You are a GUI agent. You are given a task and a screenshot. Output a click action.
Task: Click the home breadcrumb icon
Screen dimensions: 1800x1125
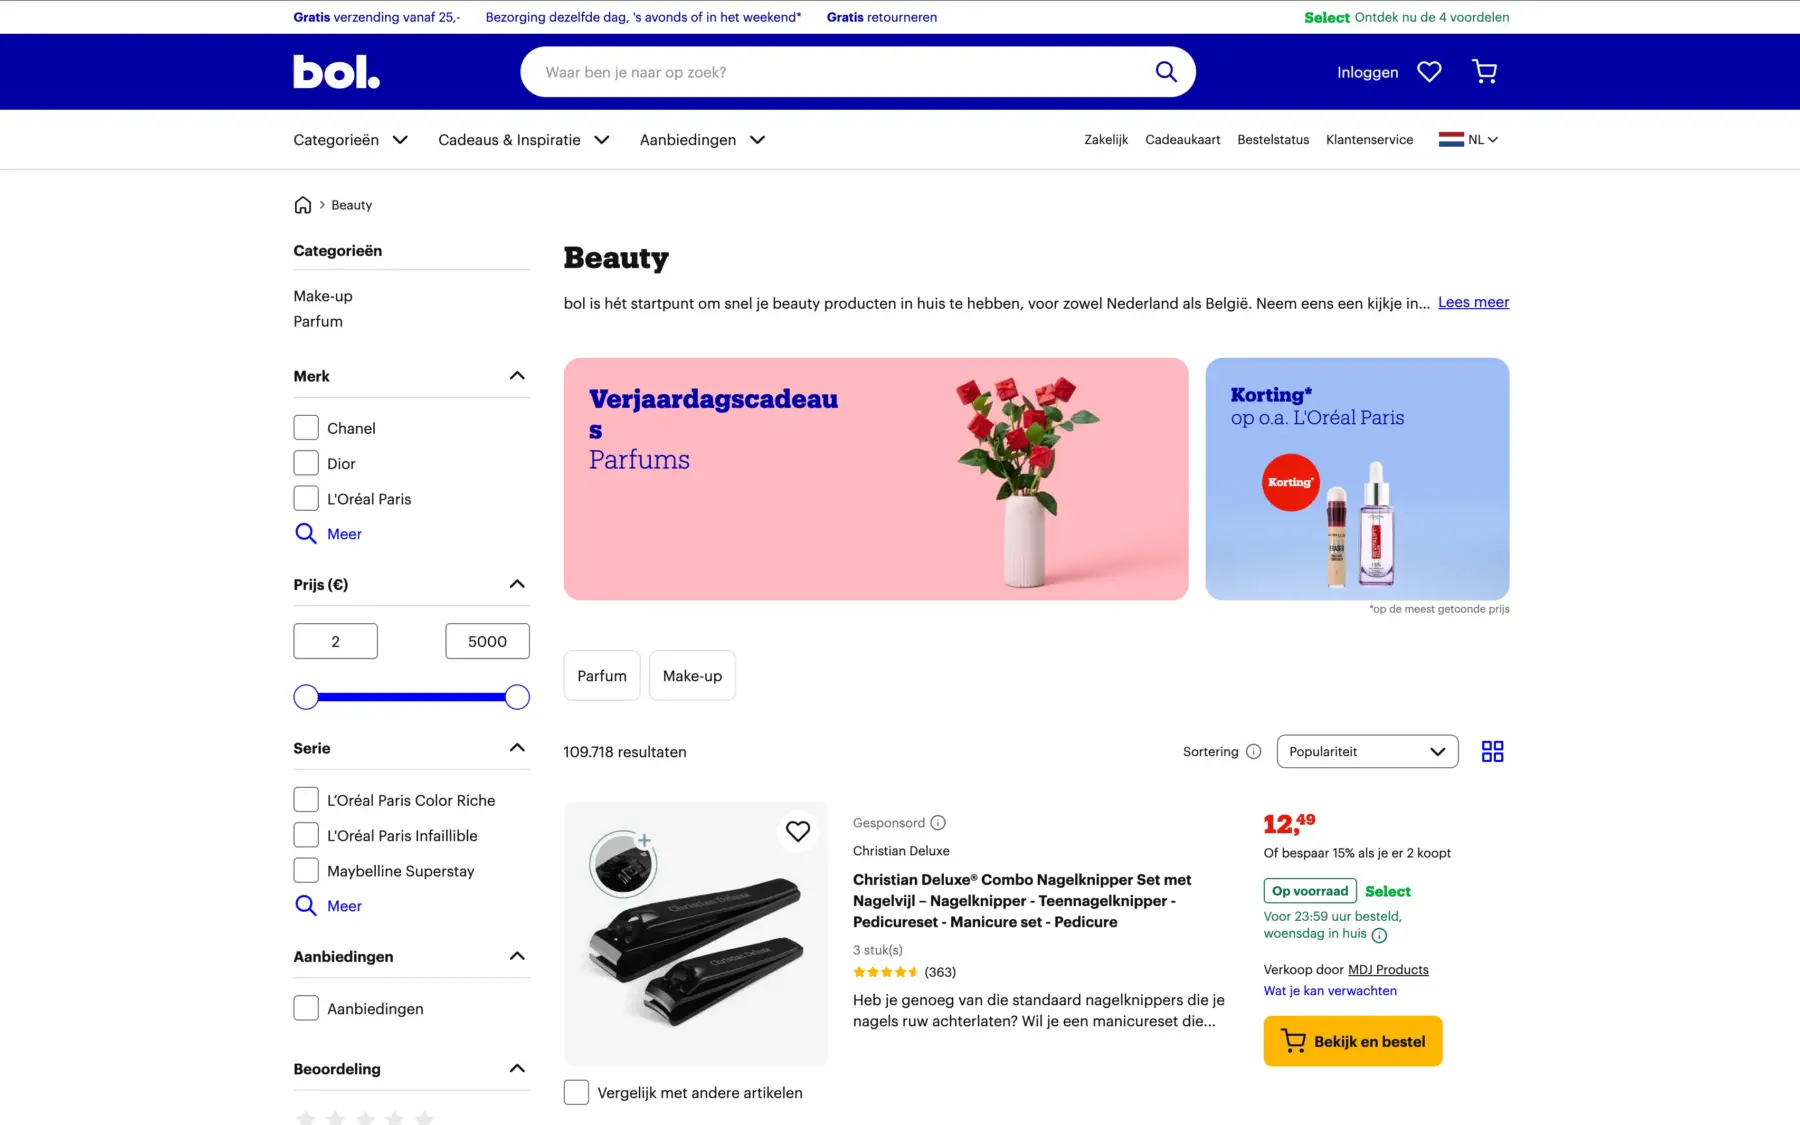pos(303,205)
